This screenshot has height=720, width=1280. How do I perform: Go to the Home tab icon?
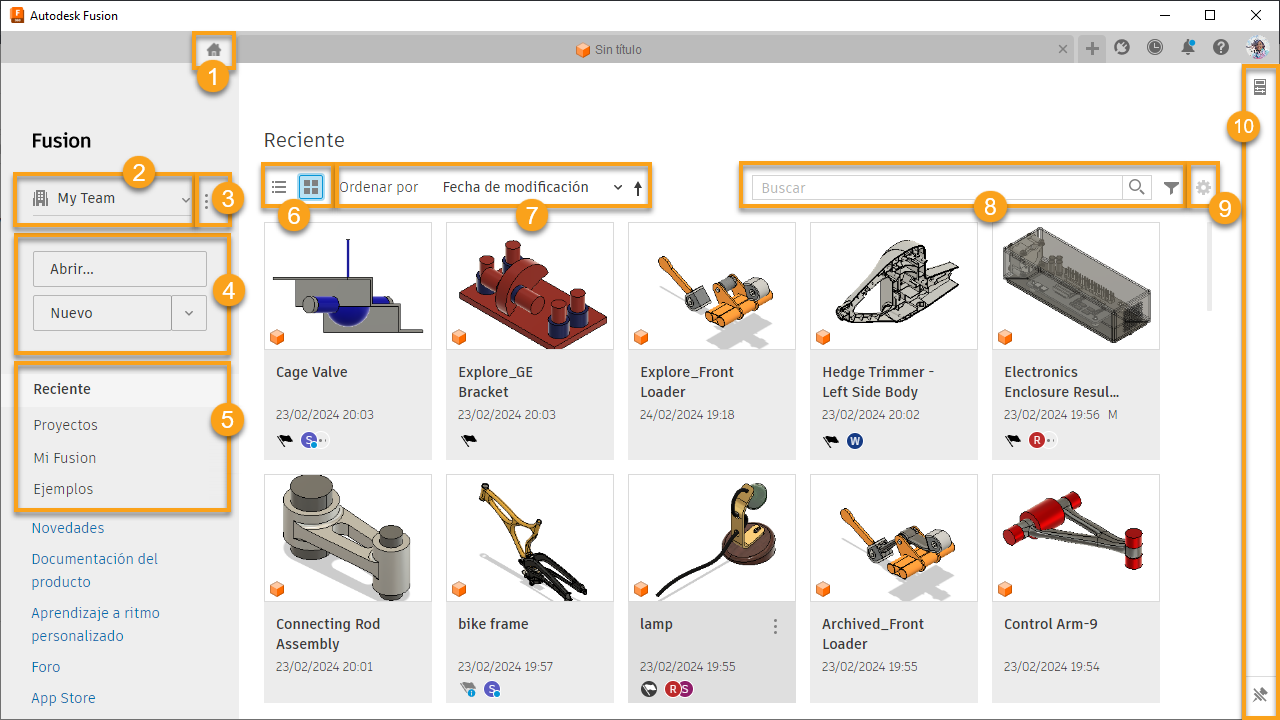[x=214, y=49]
